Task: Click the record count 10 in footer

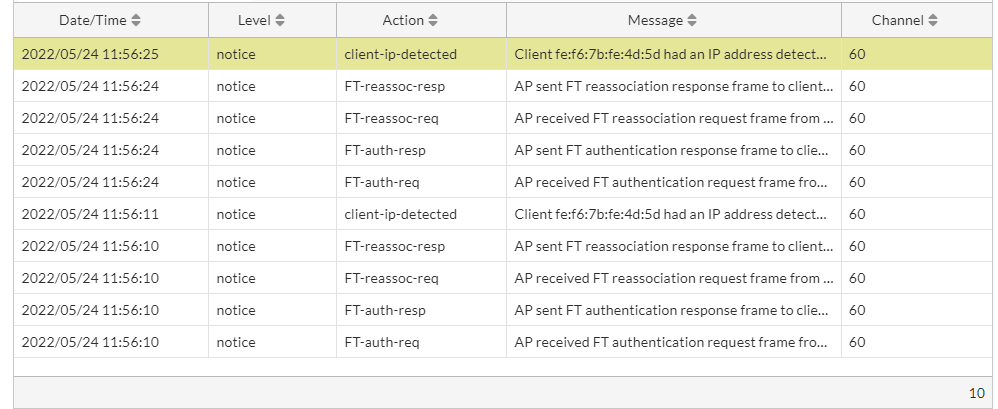Action: (976, 393)
